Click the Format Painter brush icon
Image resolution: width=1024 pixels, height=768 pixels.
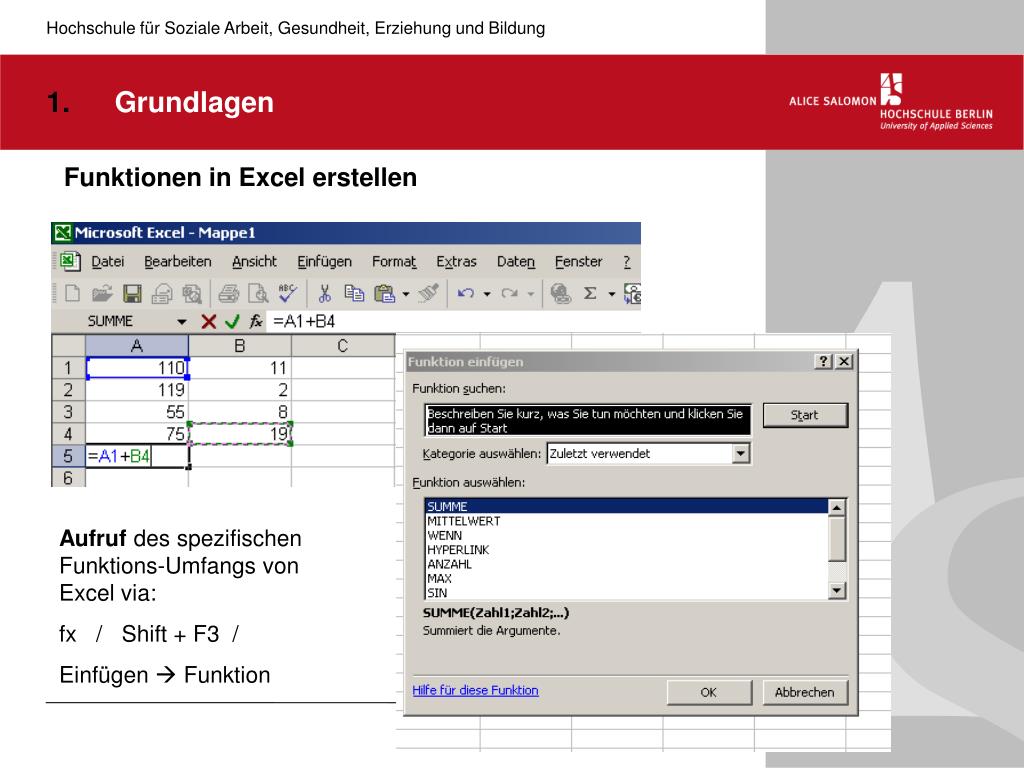tap(428, 293)
